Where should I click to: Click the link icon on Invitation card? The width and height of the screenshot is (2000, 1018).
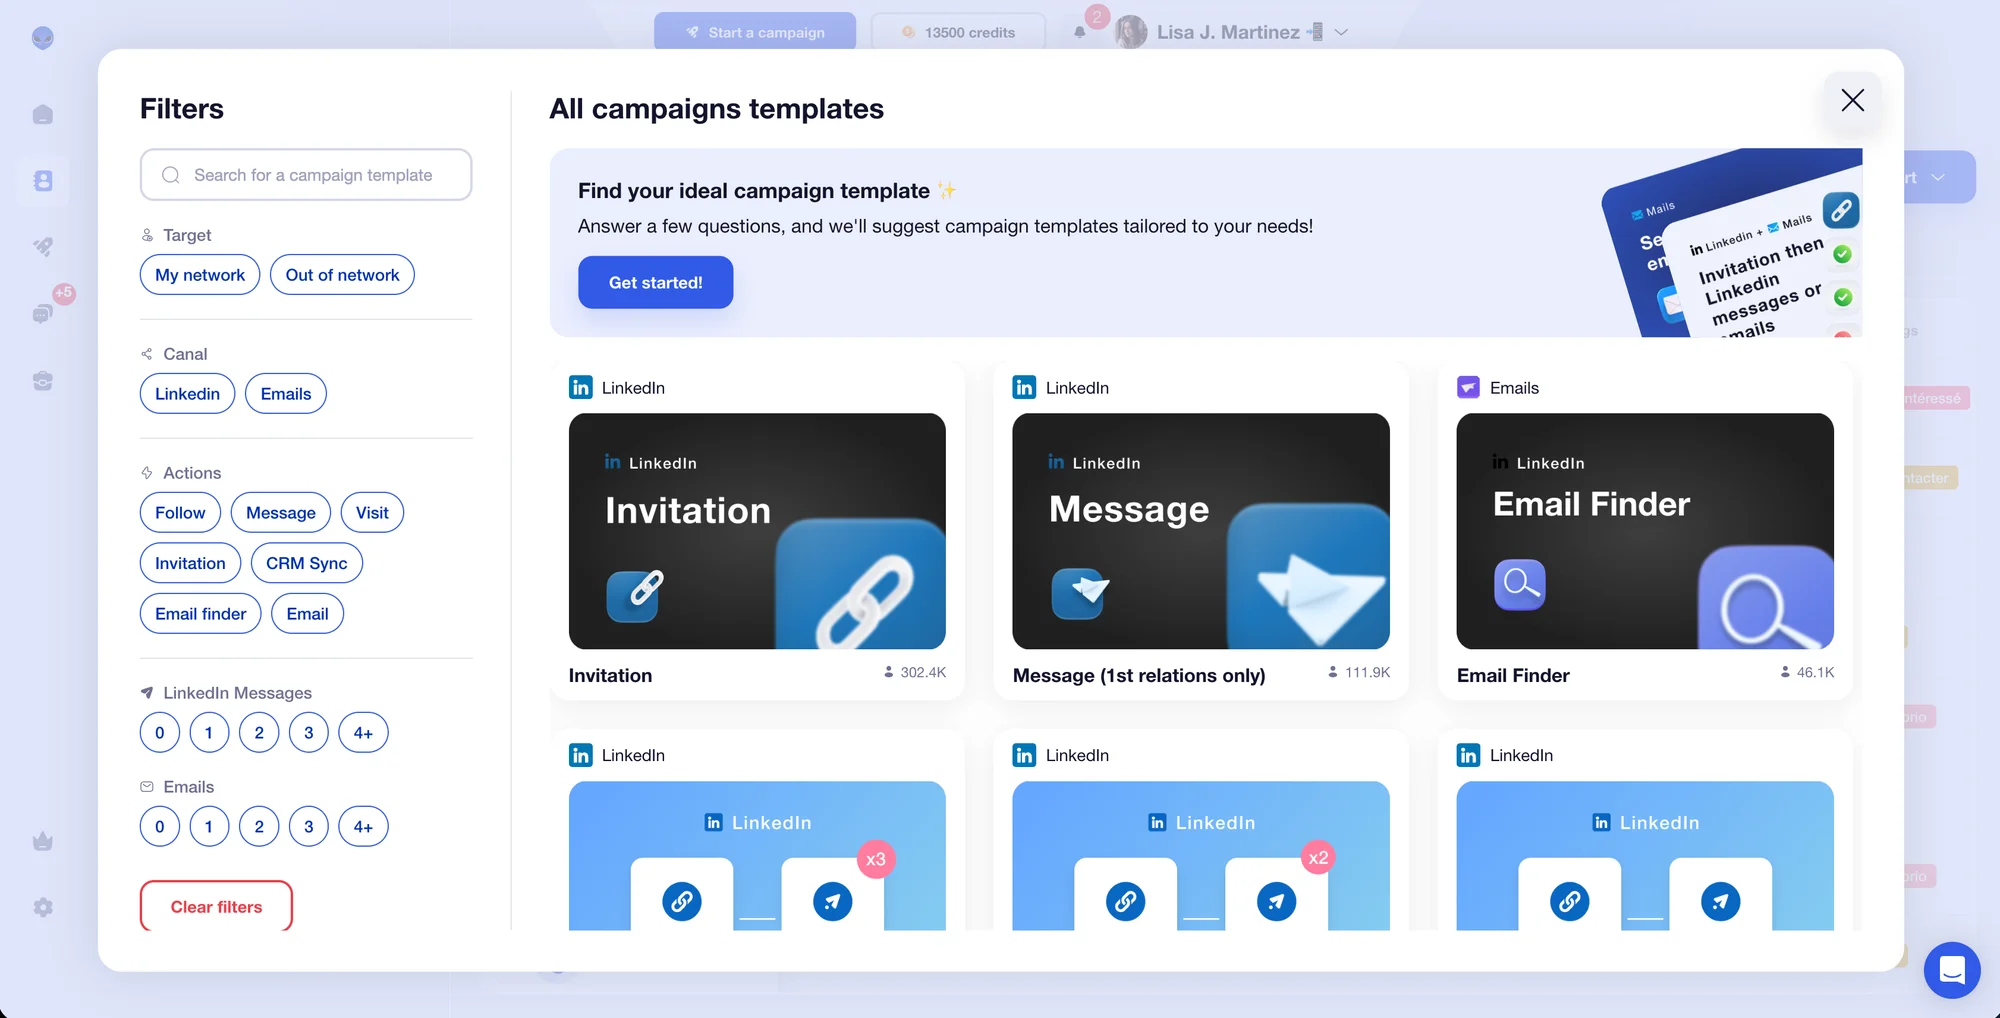(x=633, y=596)
